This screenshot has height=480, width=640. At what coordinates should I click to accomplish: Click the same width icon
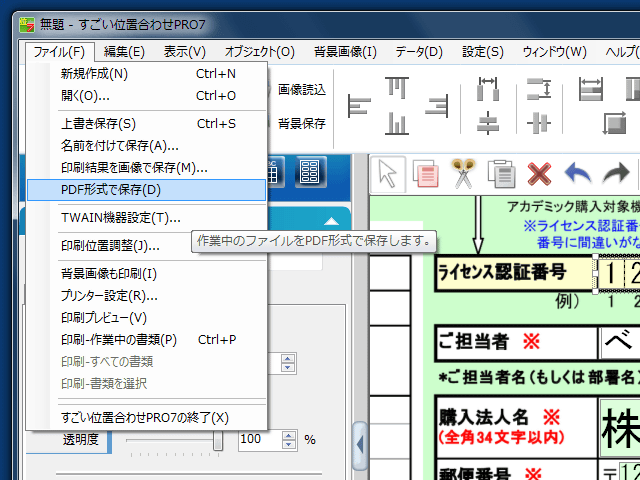pyautogui.click(x=591, y=89)
